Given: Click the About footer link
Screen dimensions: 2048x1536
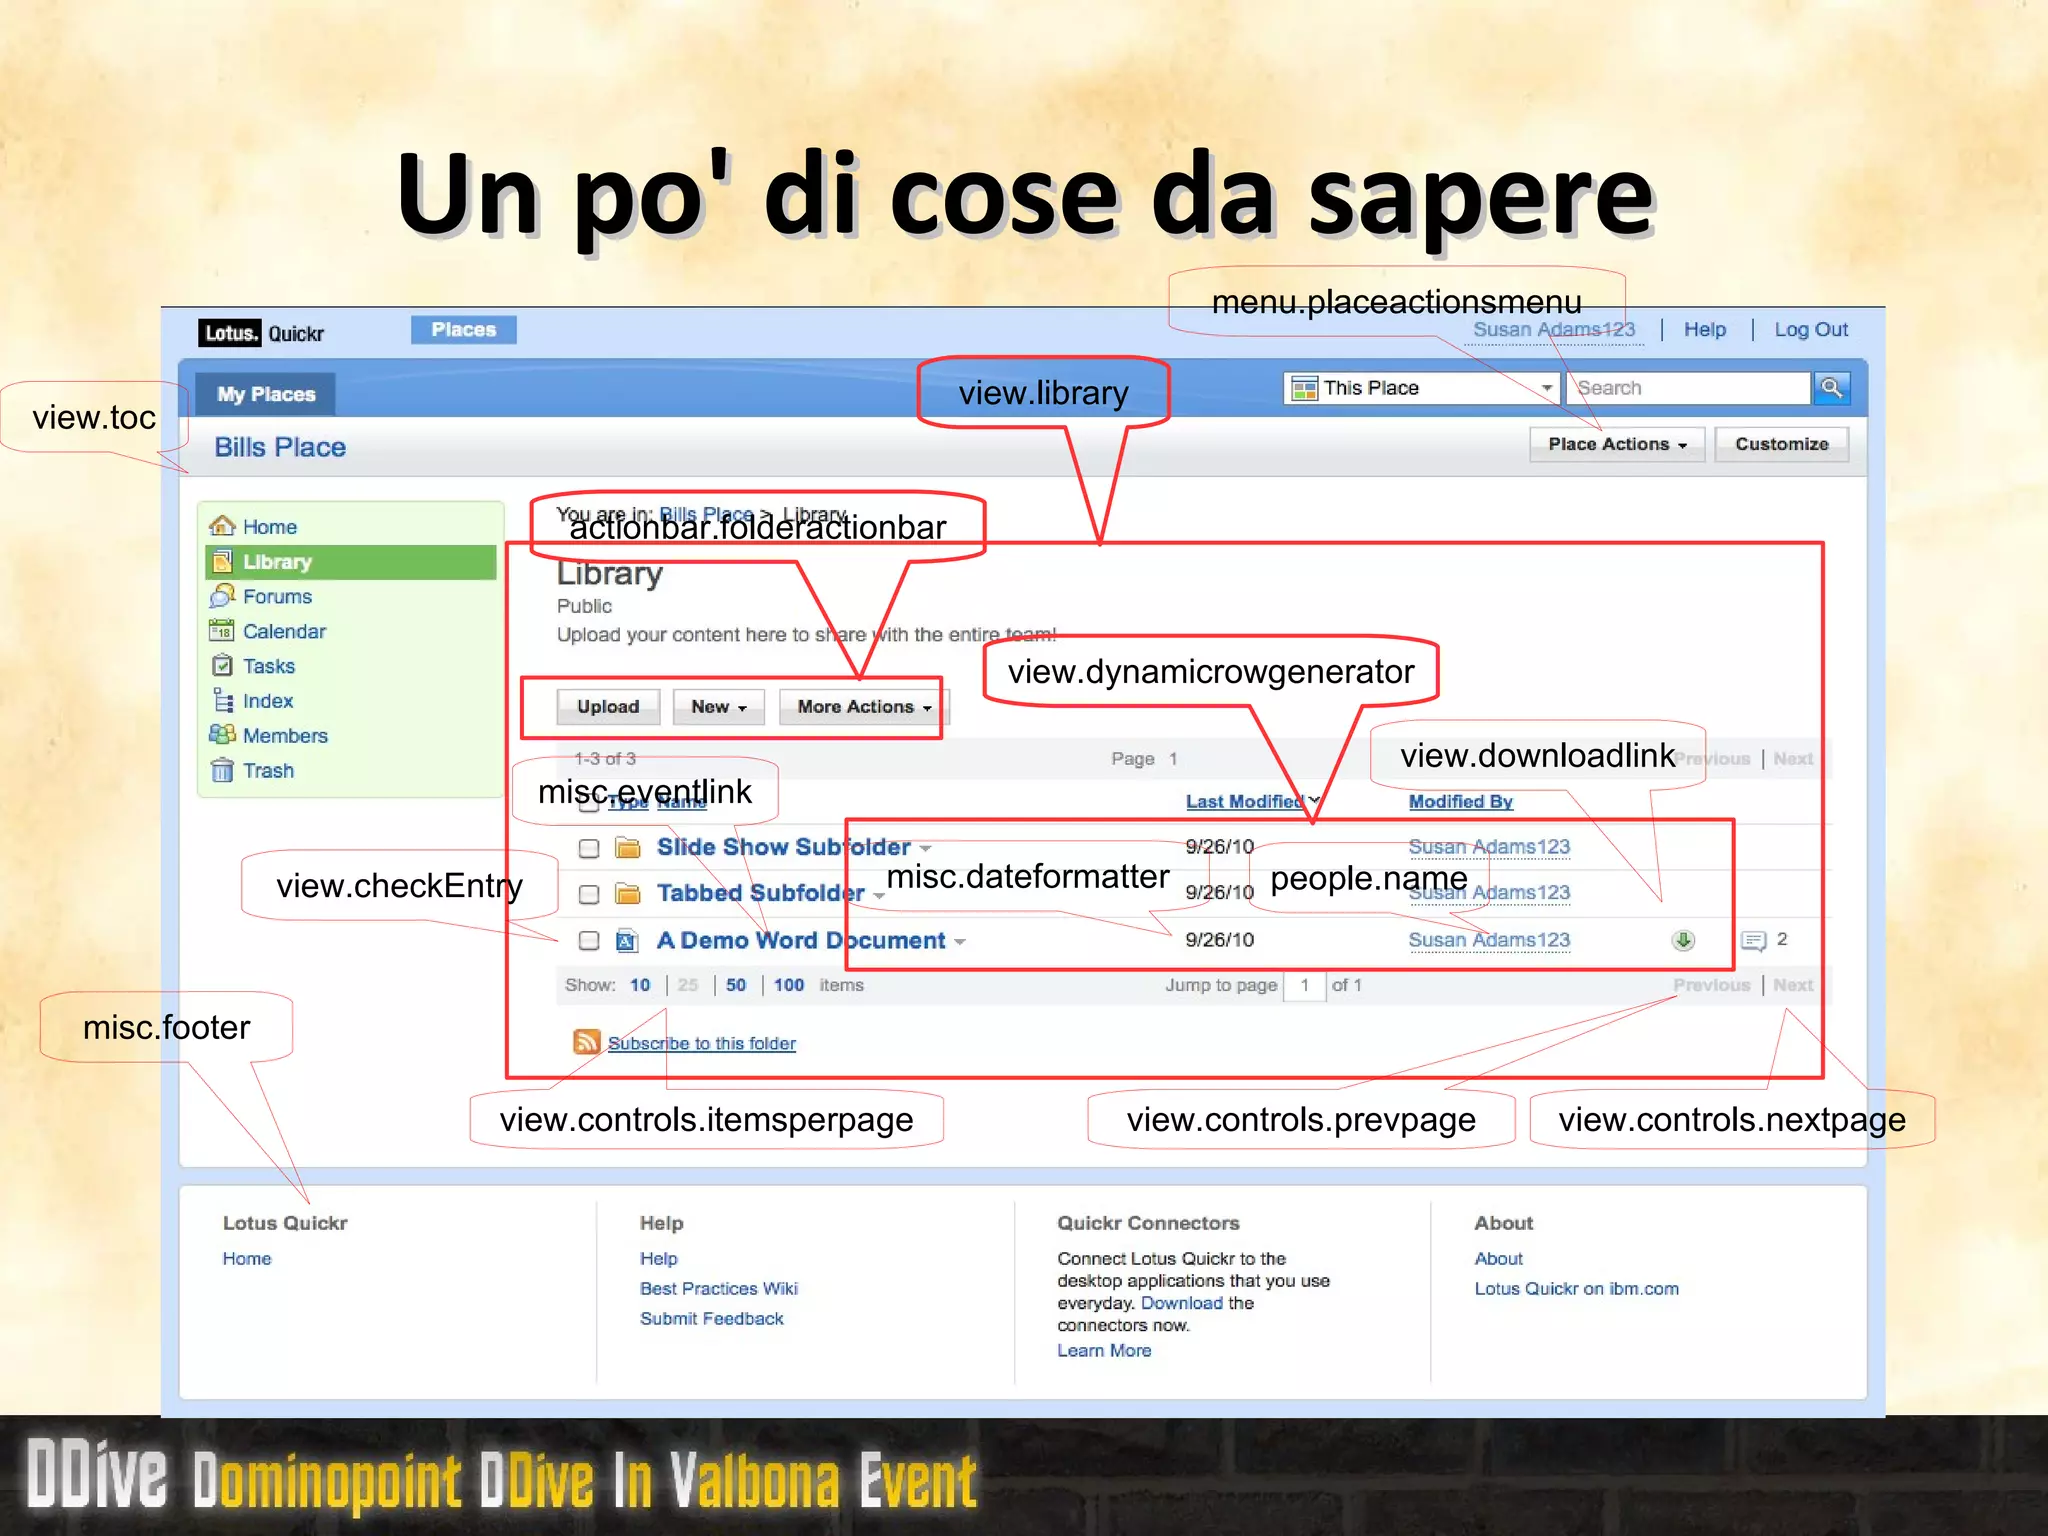Looking at the screenshot, I should pos(1499,1259).
